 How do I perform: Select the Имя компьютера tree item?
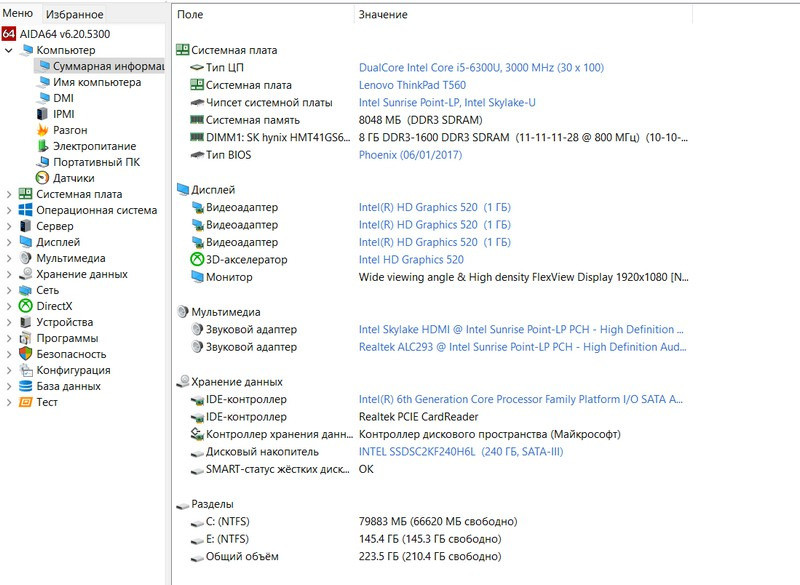96,82
